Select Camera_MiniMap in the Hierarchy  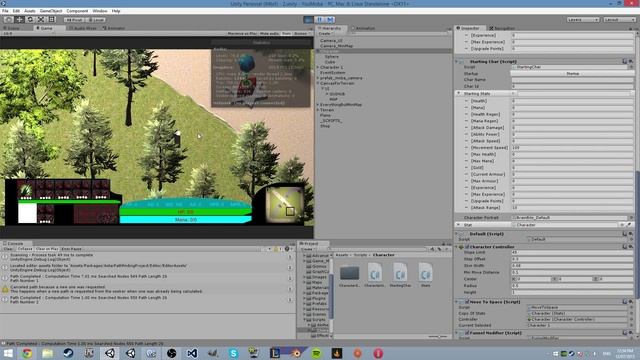(336, 46)
